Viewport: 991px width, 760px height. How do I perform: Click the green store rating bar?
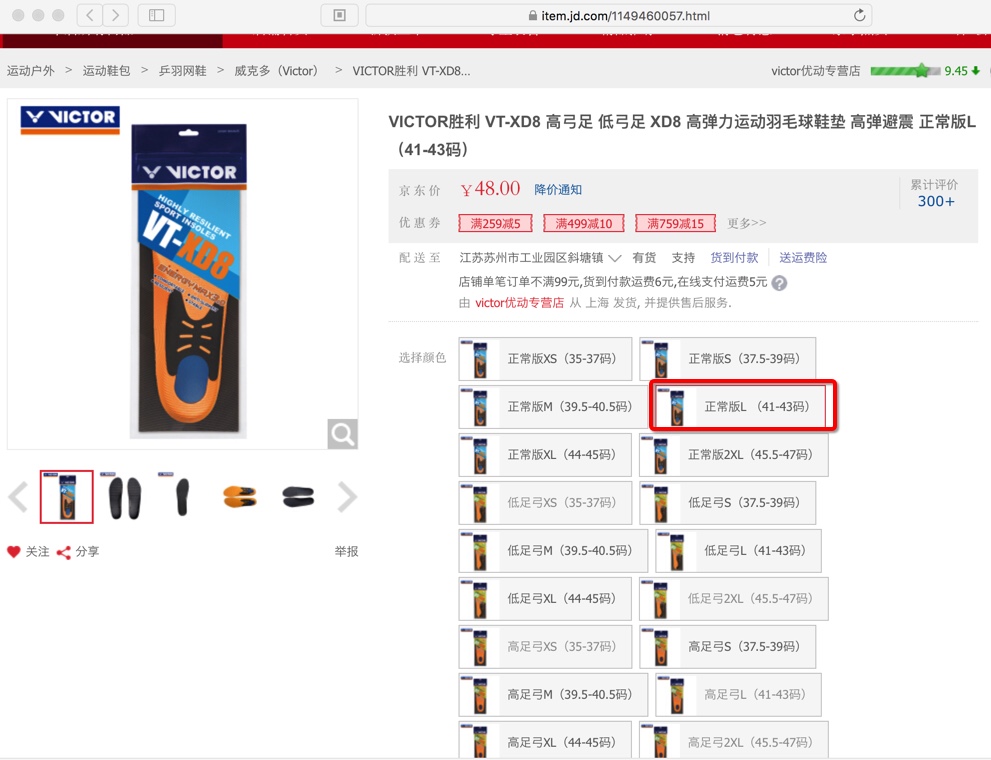pos(905,71)
